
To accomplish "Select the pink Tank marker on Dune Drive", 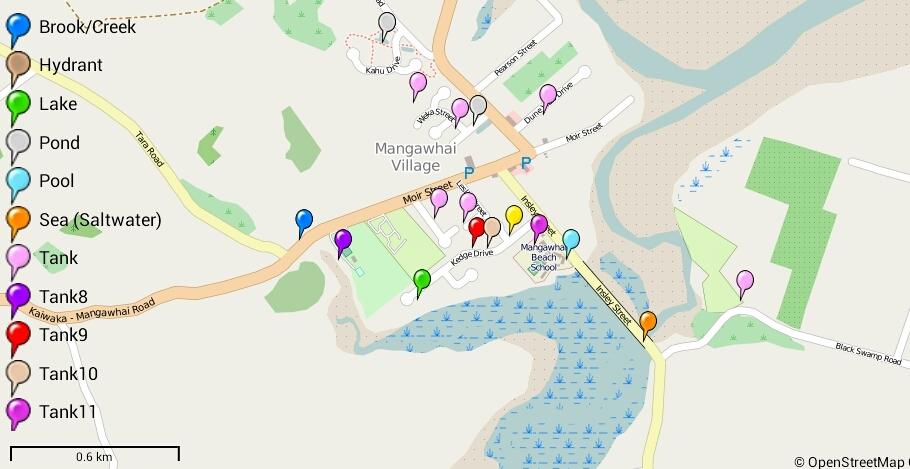I will pos(547,99).
